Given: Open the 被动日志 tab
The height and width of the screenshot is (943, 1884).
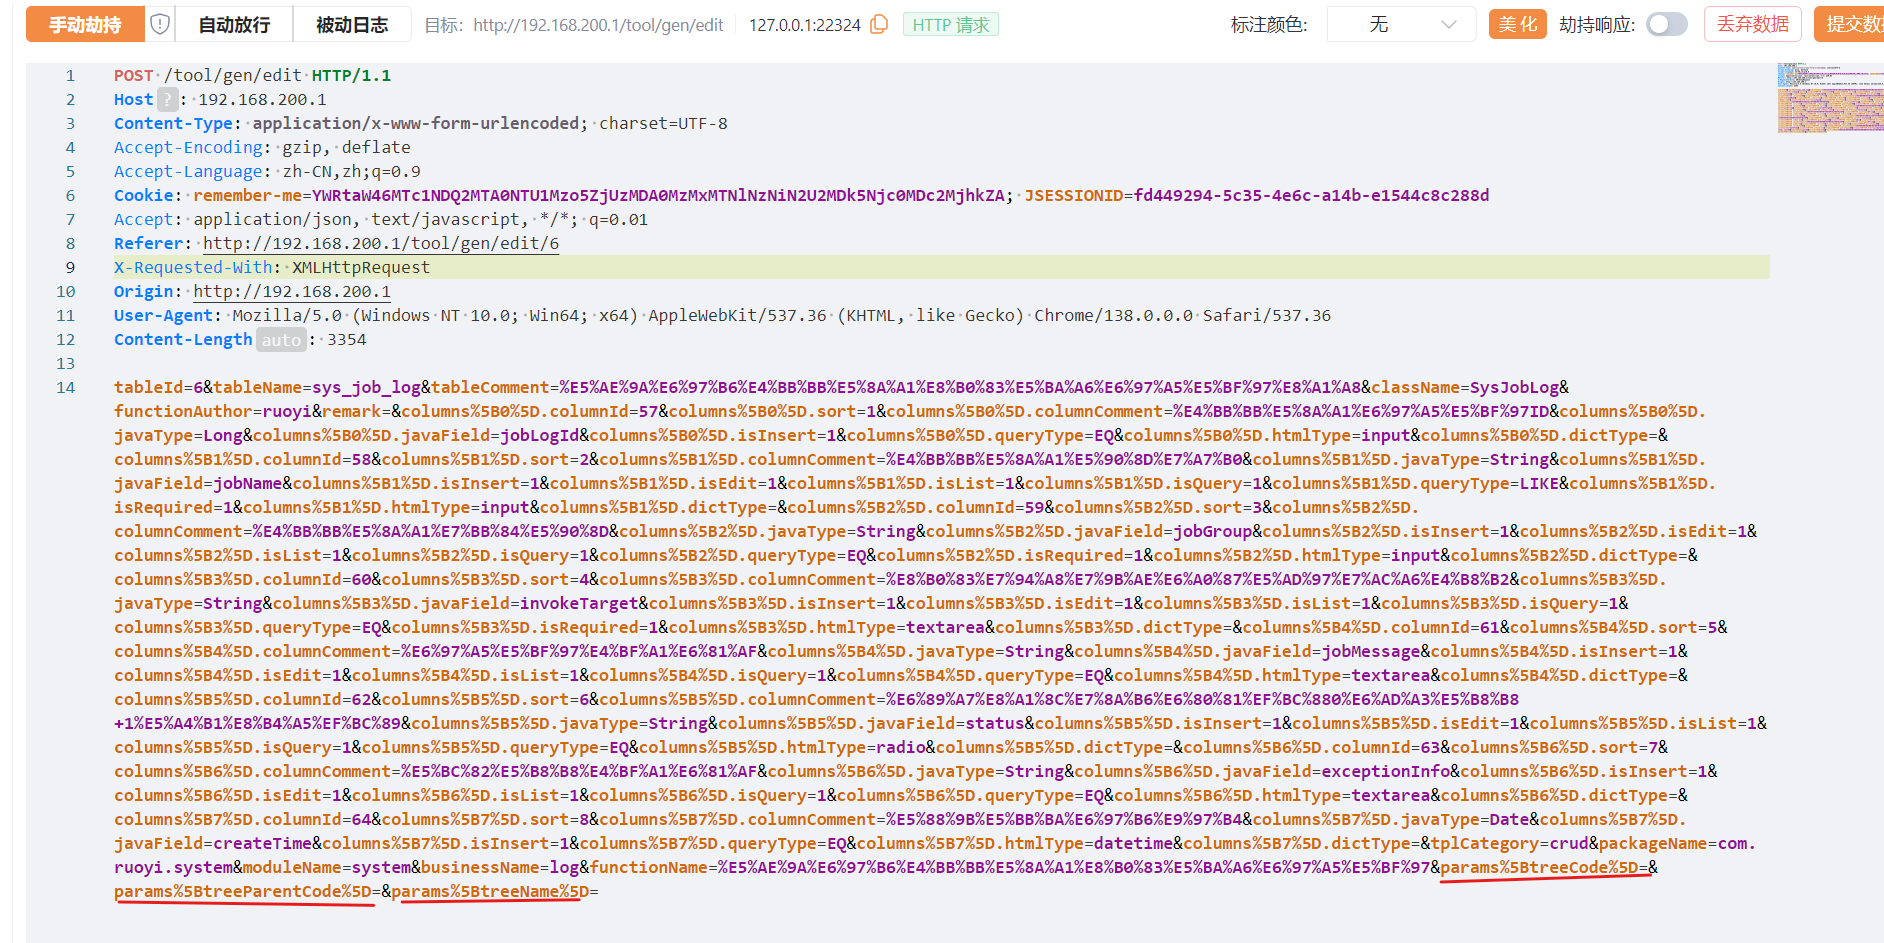Looking at the screenshot, I should click(x=352, y=24).
